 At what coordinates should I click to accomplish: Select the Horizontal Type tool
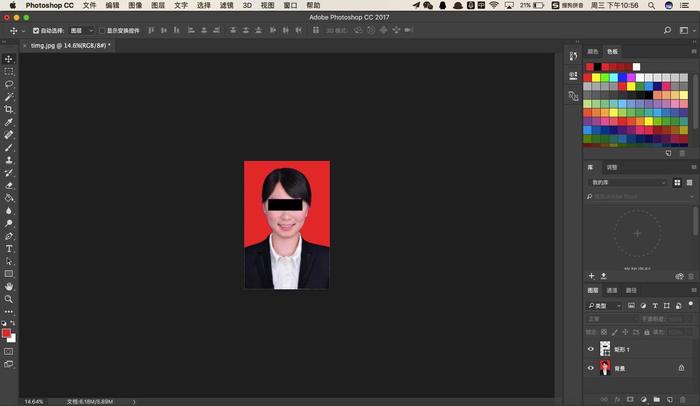(x=8, y=248)
